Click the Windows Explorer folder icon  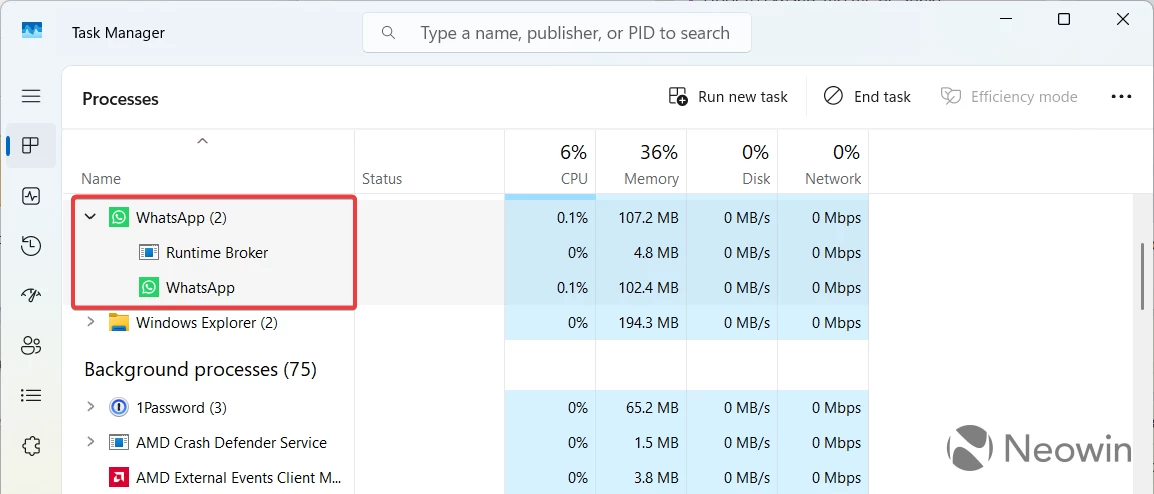[x=118, y=322]
